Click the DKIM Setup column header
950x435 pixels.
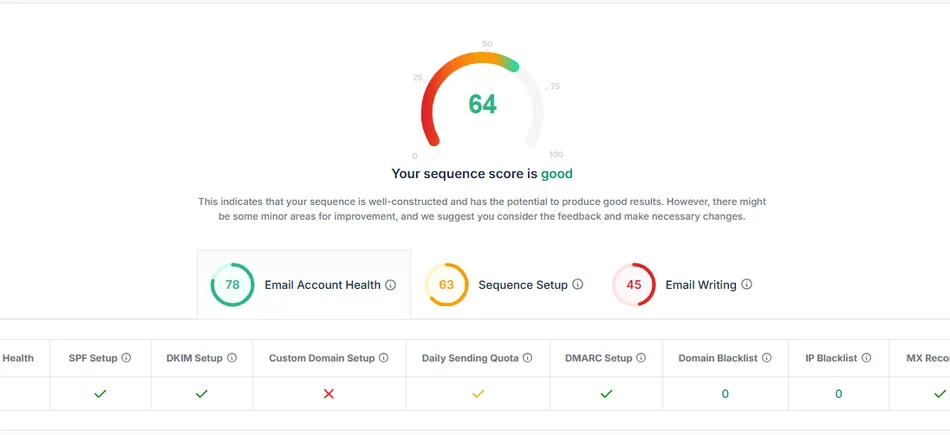(x=202, y=358)
